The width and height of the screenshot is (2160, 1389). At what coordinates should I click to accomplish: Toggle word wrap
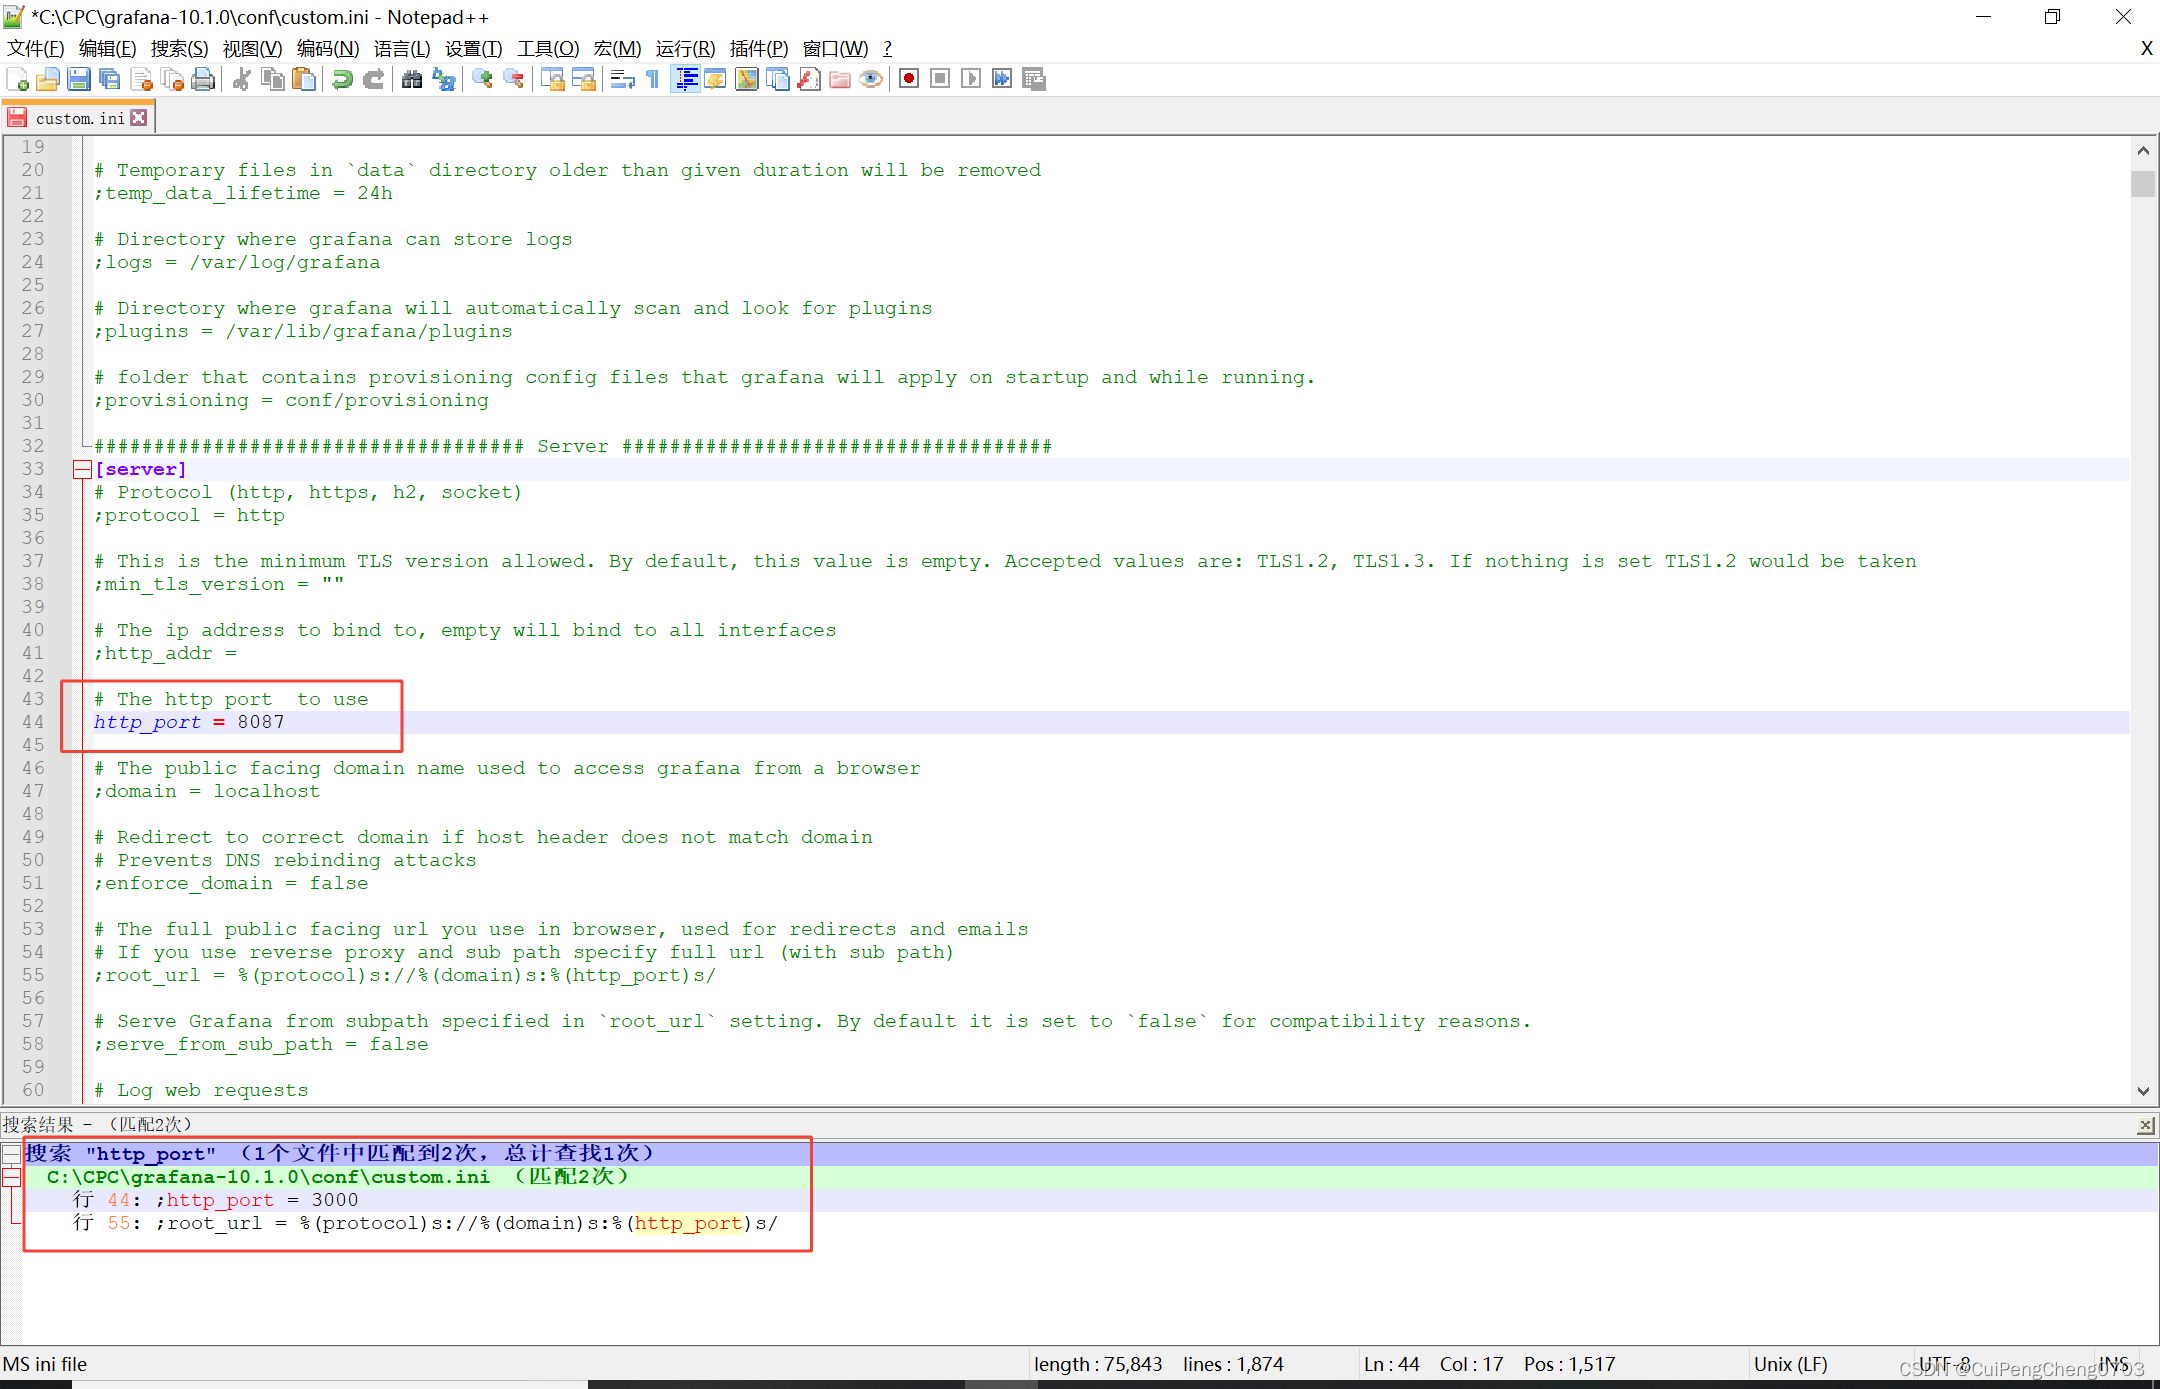point(622,79)
